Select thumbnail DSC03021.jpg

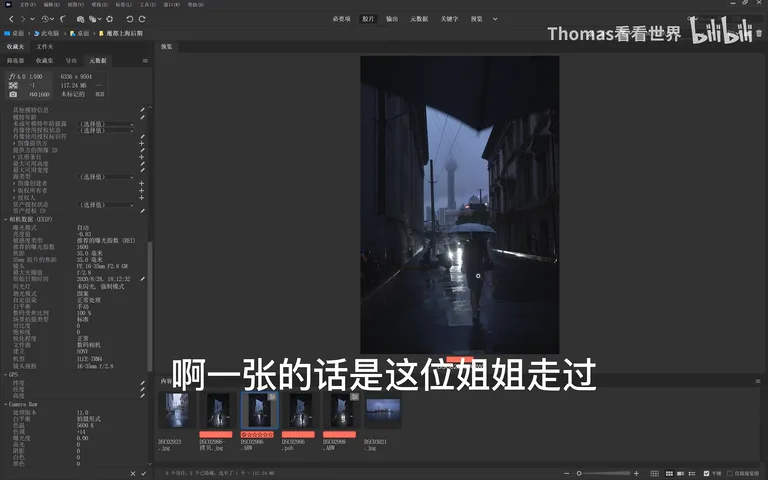383,410
